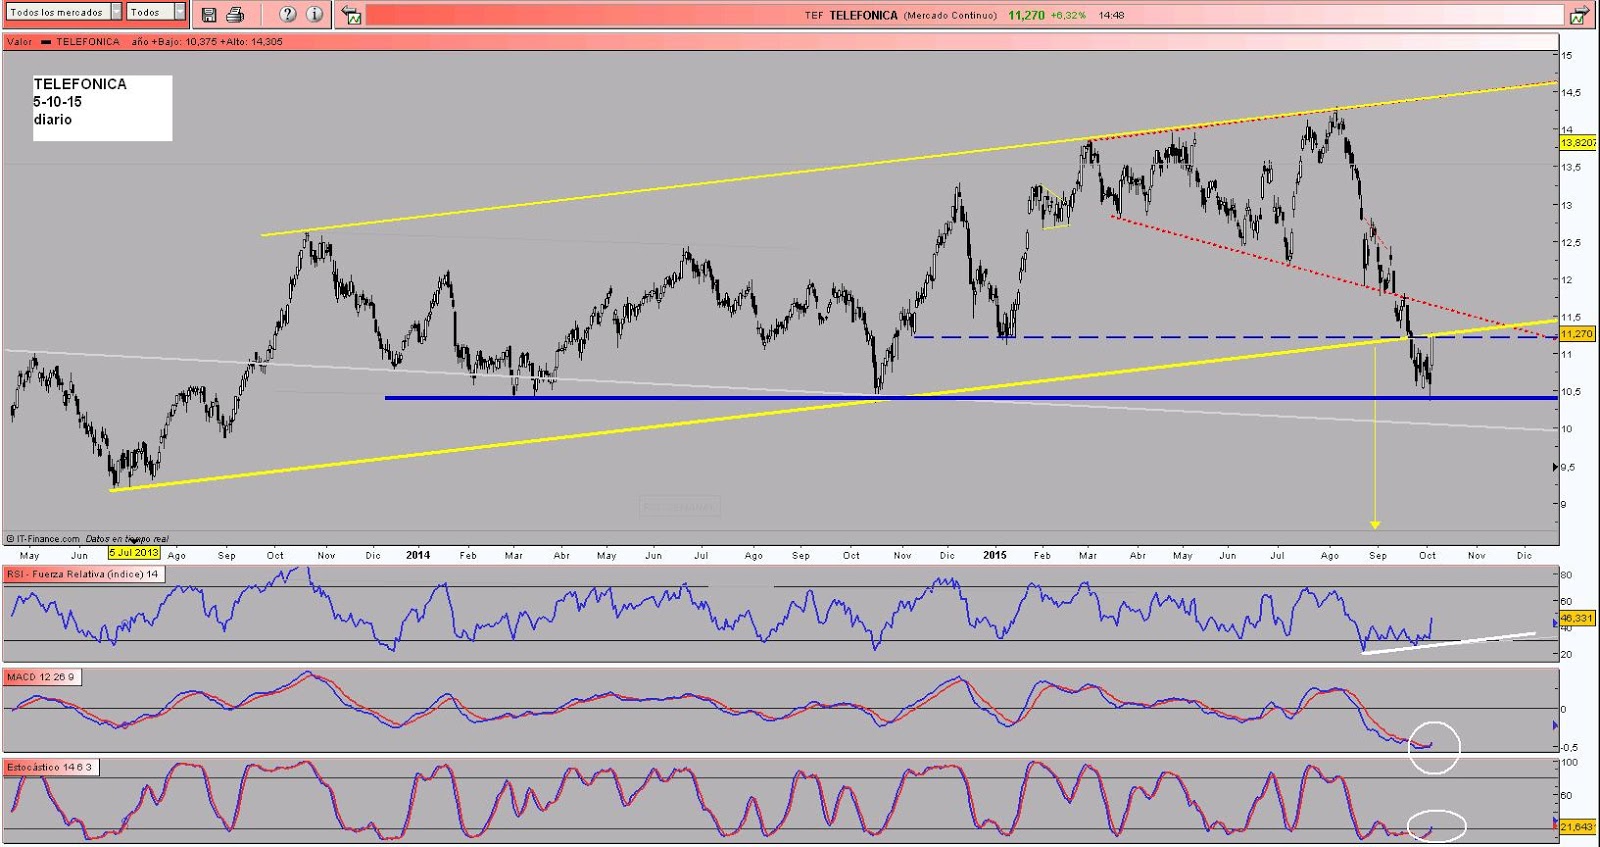This screenshot has height=847, width=1600.
Task: Go to previous chart with left arrow icon
Action: 351,15
